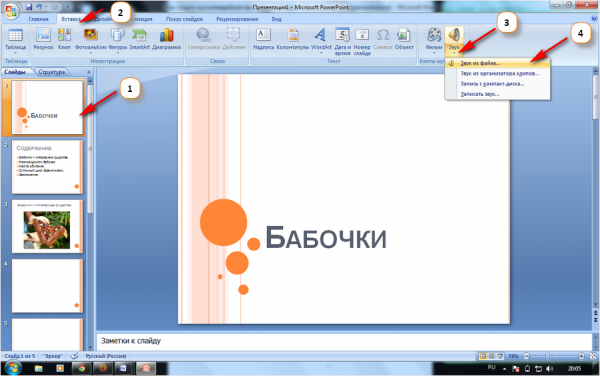The width and height of the screenshot is (600, 376).
Task: Insert a picture with Рисунок
Action: pyautogui.click(x=43, y=39)
